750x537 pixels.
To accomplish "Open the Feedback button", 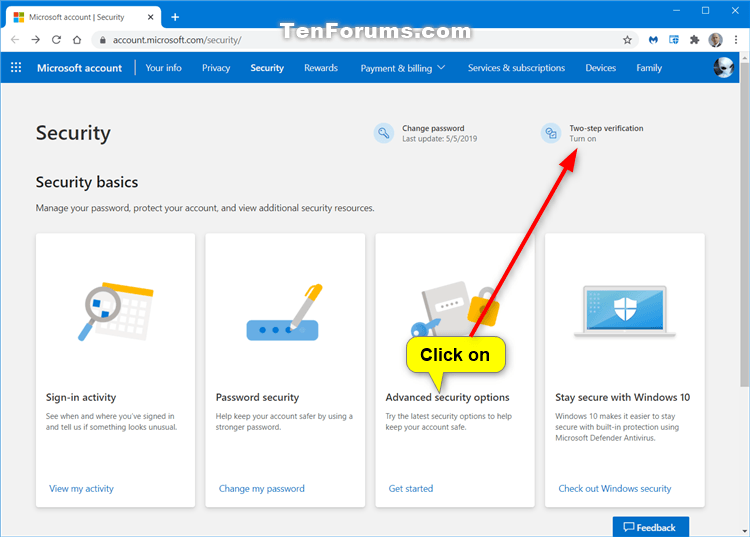I will point(651,526).
